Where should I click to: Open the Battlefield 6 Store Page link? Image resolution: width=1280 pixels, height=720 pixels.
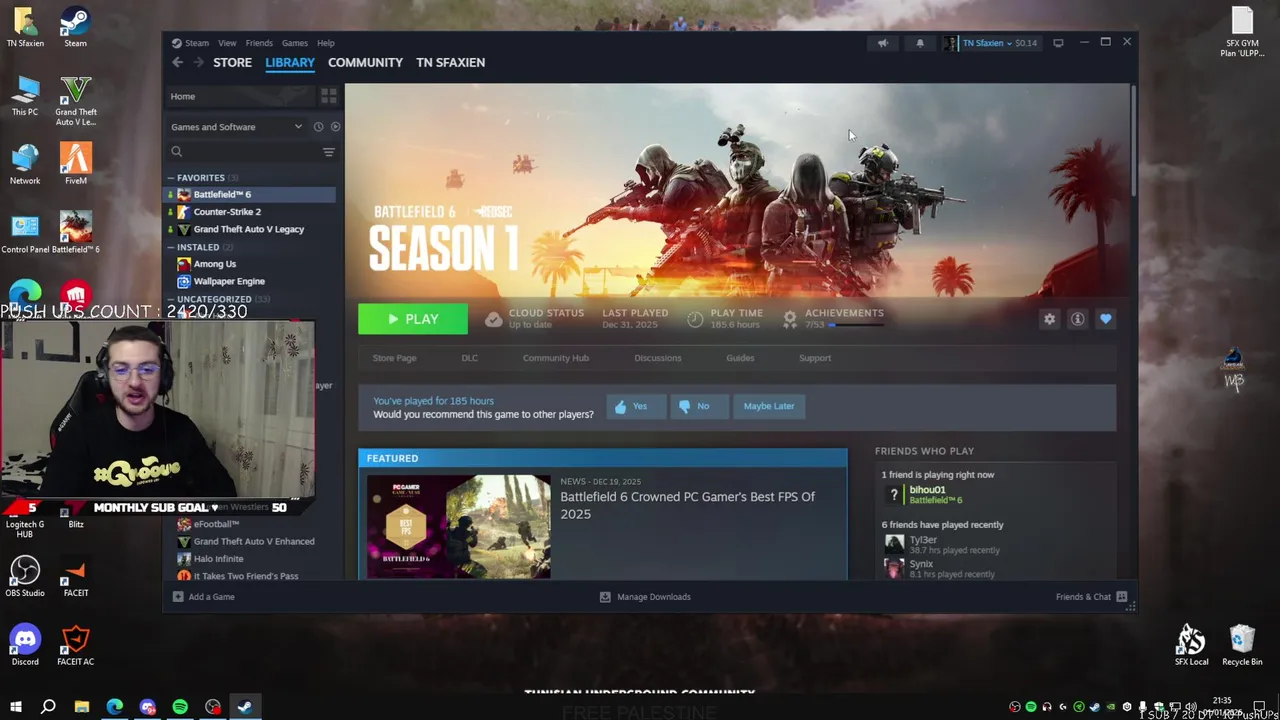[x=394, y=358]
